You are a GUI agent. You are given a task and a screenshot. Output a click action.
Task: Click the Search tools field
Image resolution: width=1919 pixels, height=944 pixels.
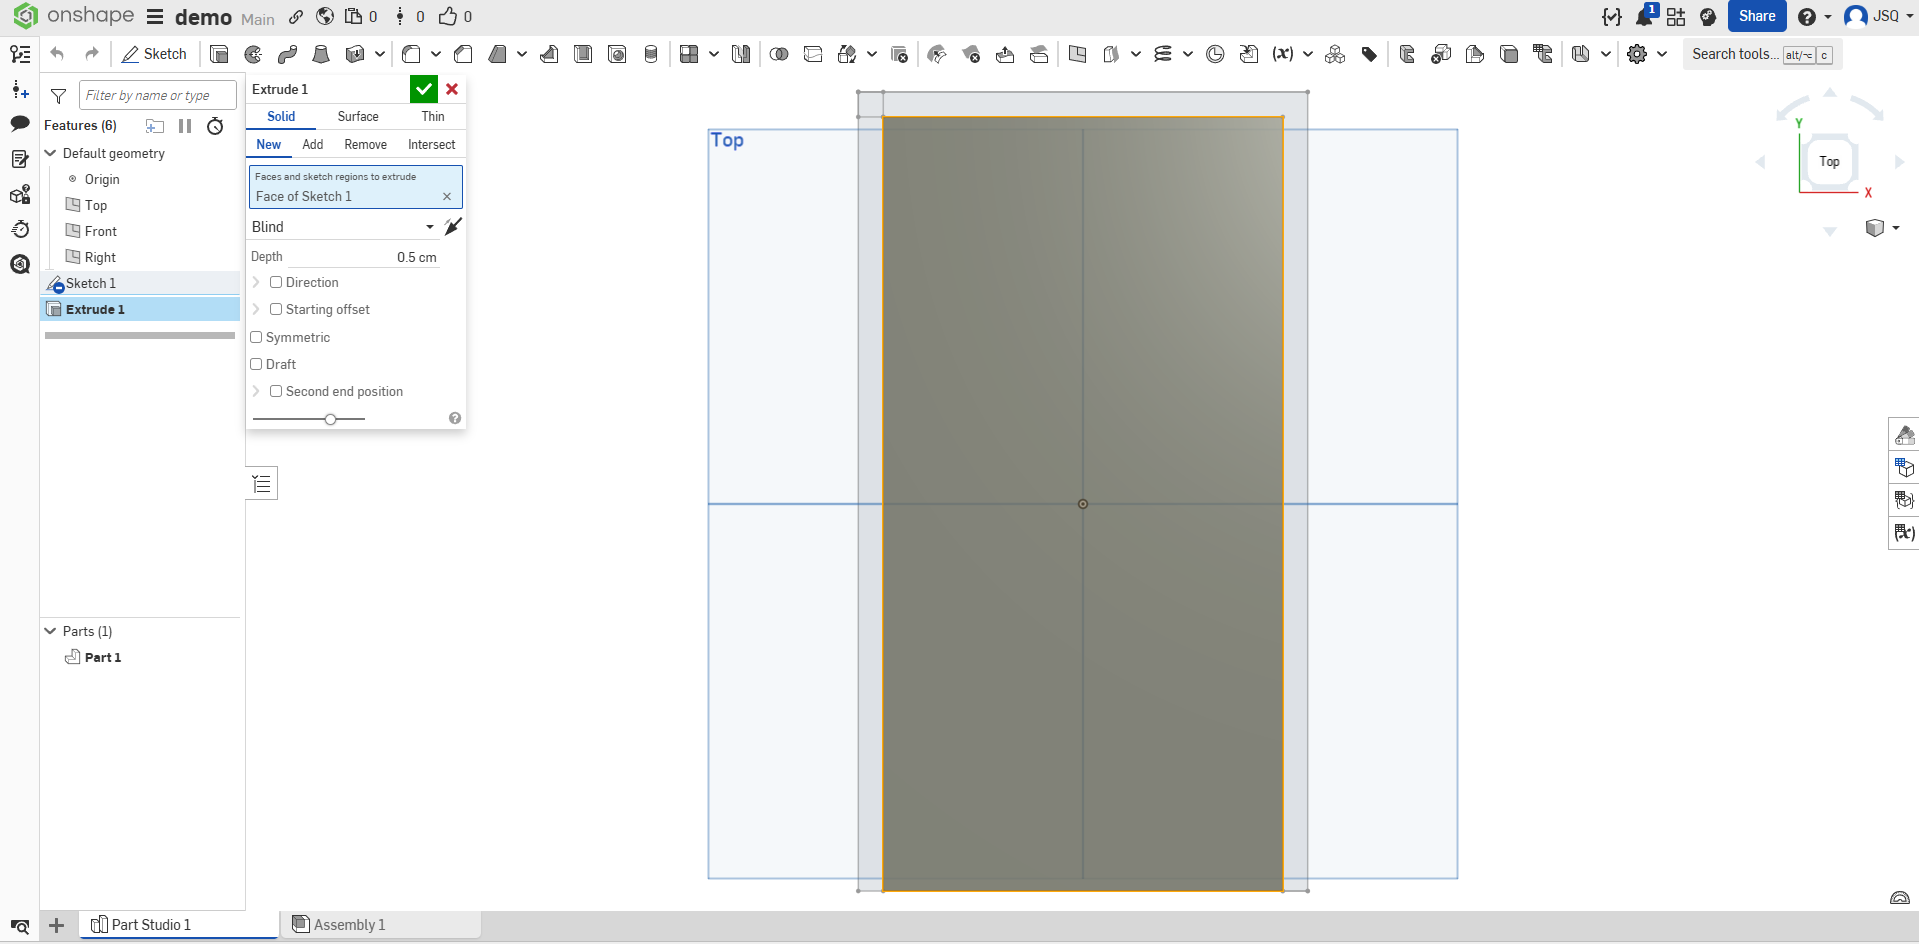(x=1763, y=54)
